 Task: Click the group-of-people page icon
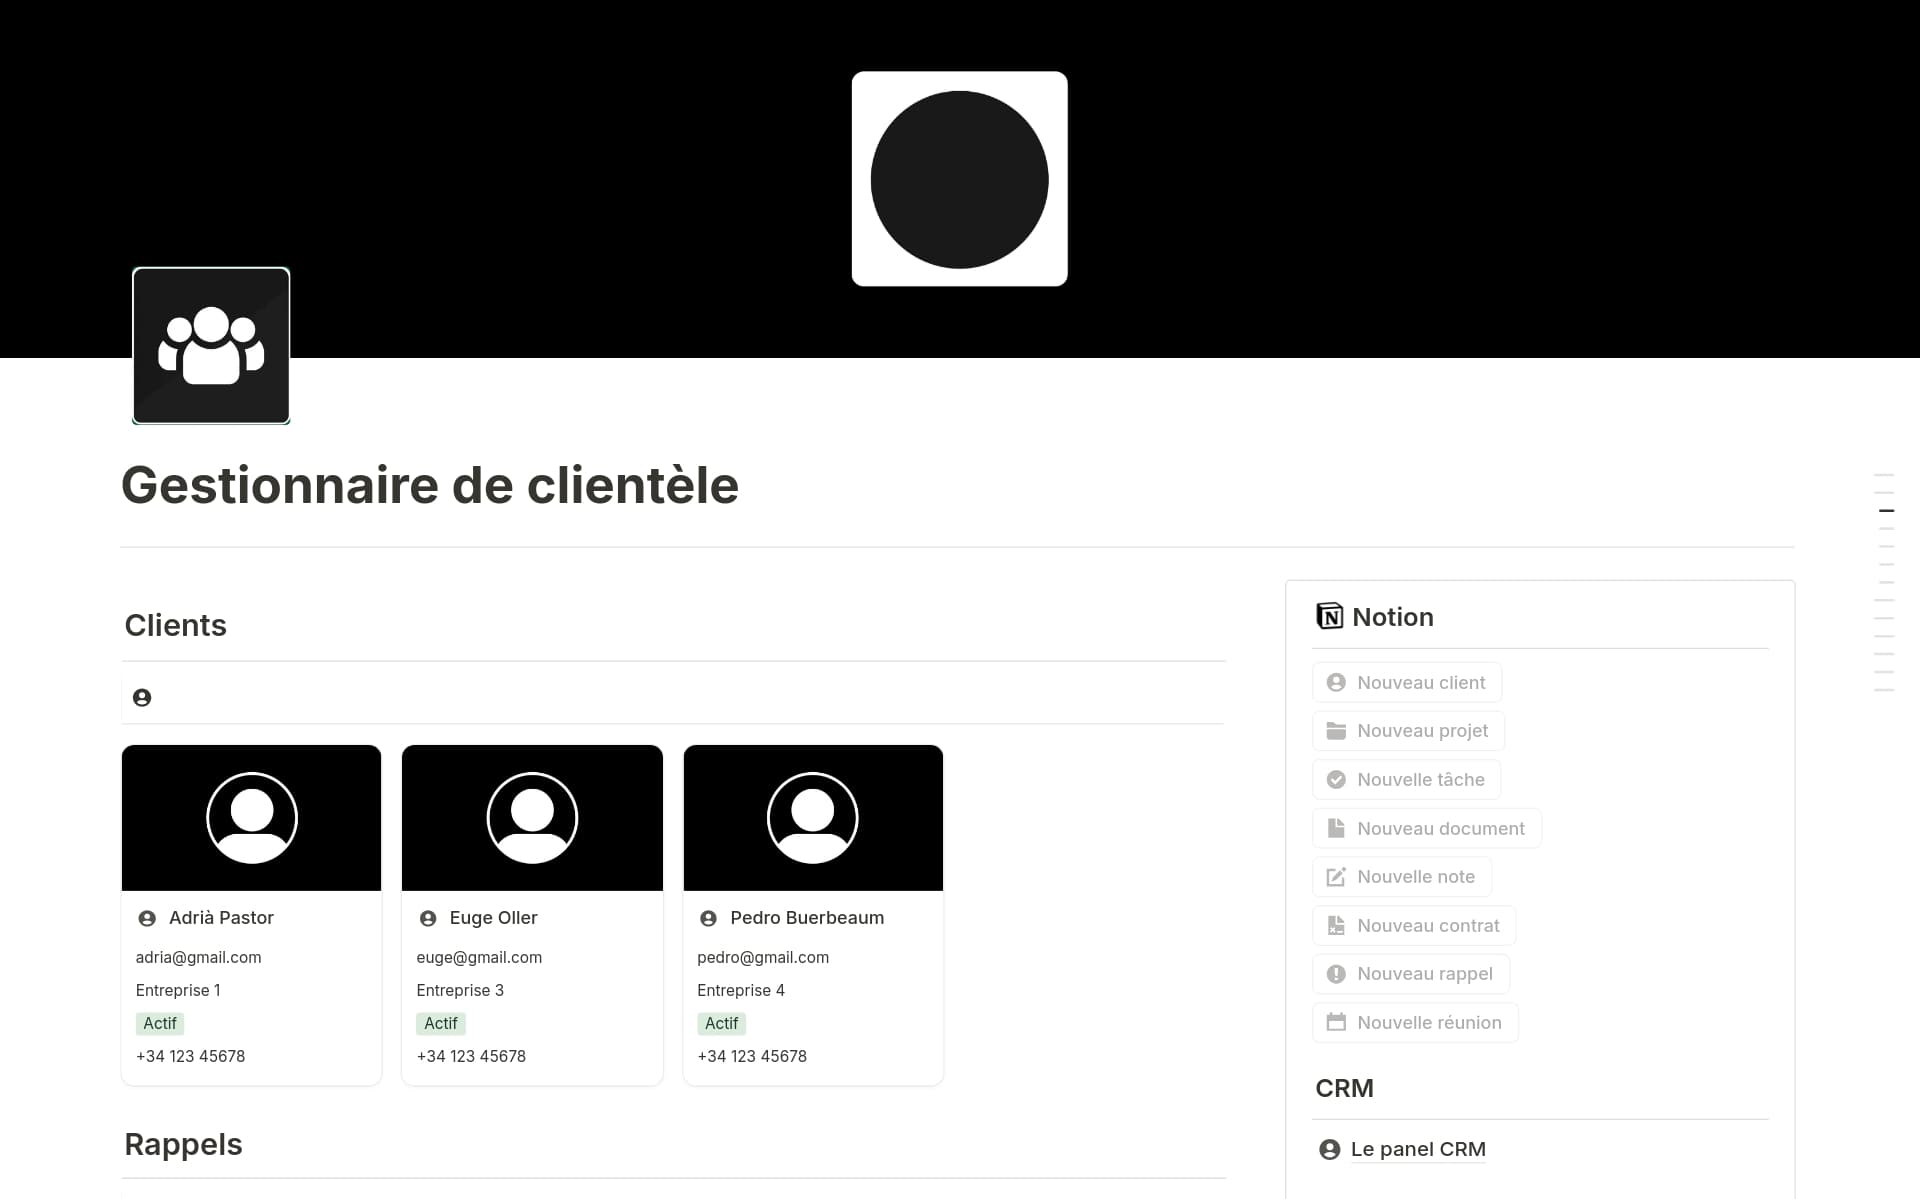(x=210, y=345)
